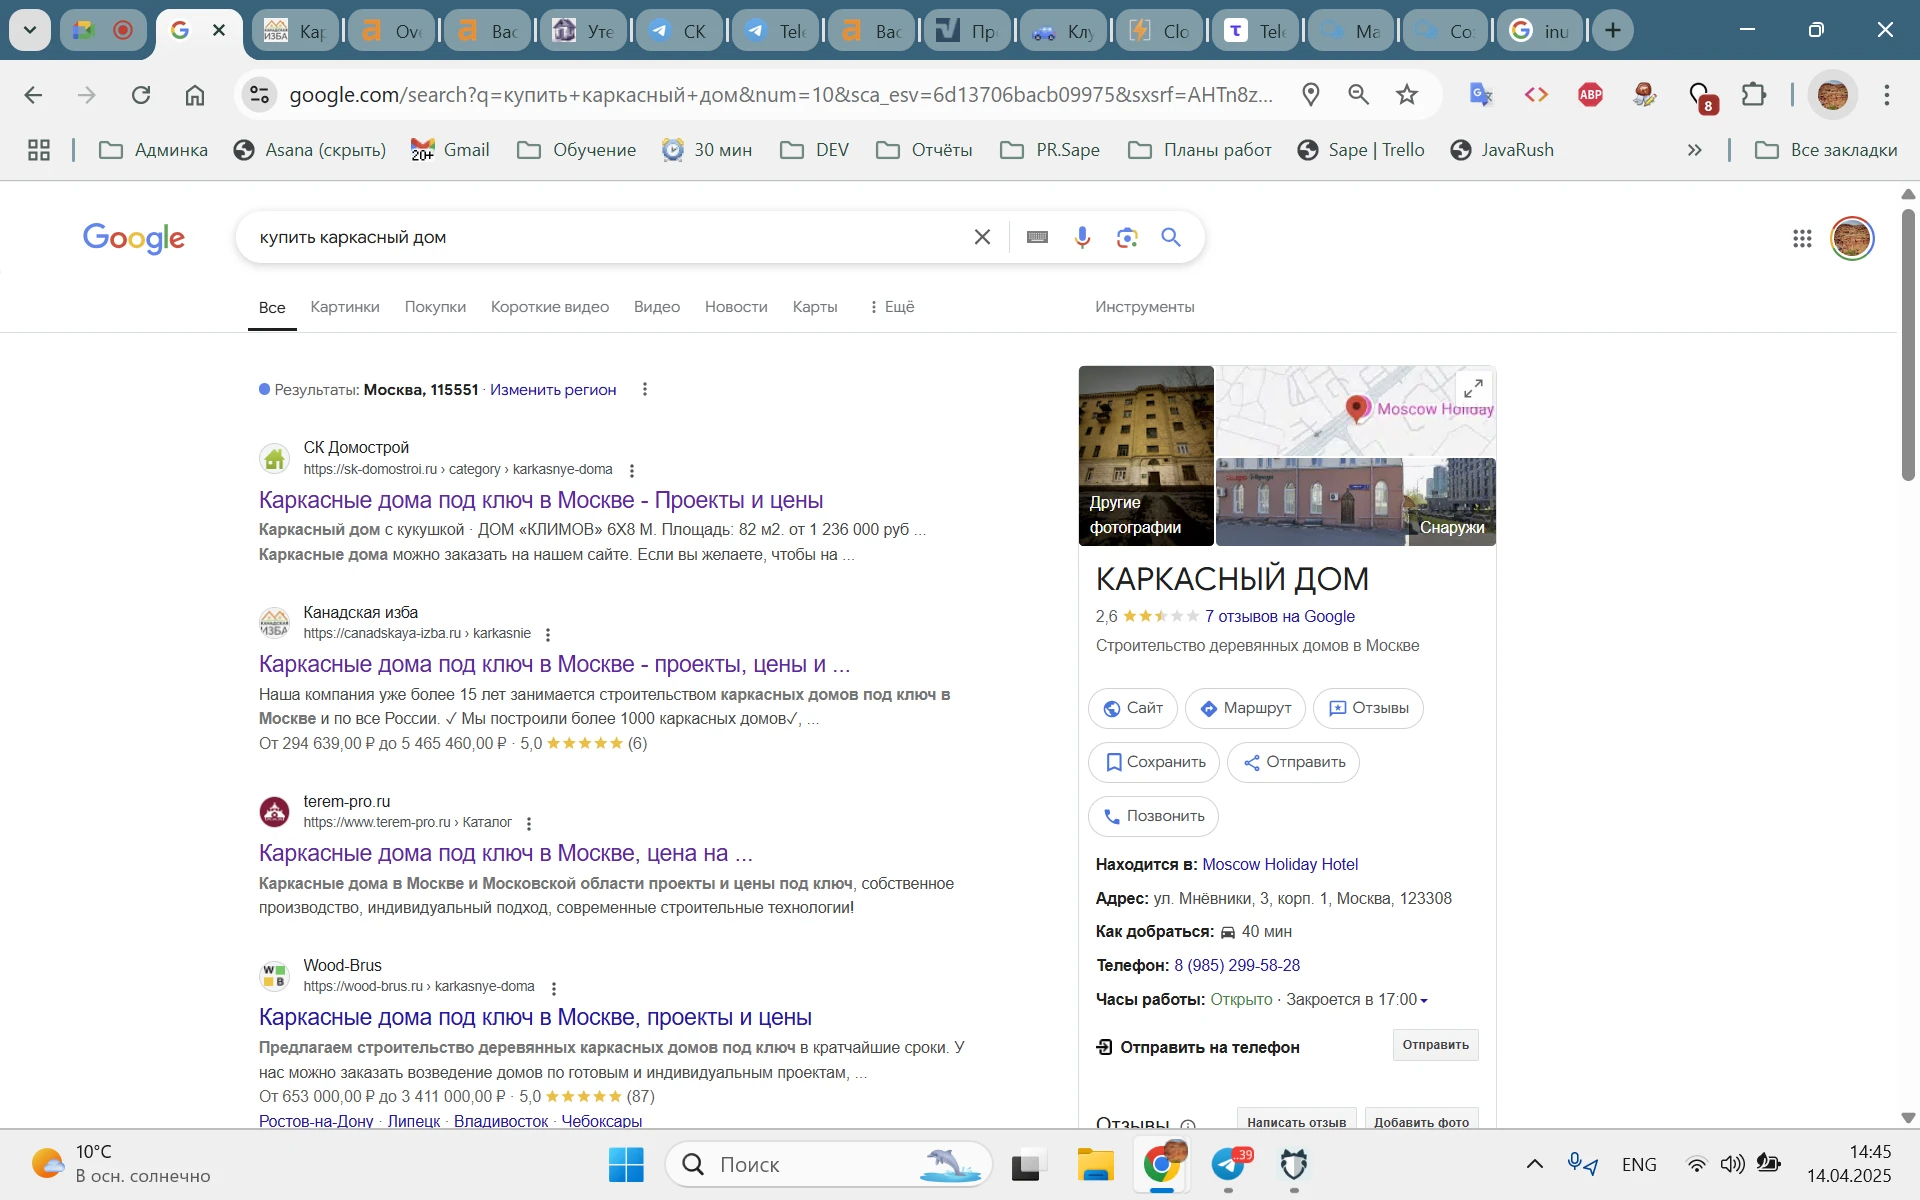
Task: Open the Google apps grid
Action: [x=1802, y=238]
